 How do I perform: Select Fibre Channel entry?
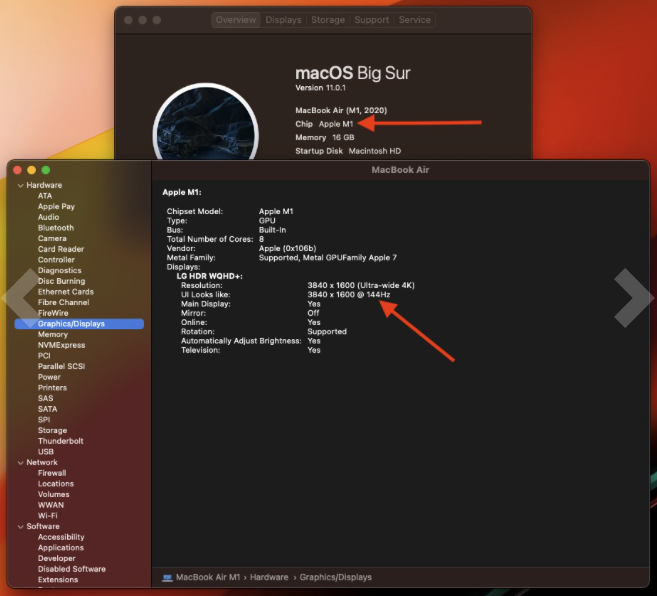coord(63,302)
